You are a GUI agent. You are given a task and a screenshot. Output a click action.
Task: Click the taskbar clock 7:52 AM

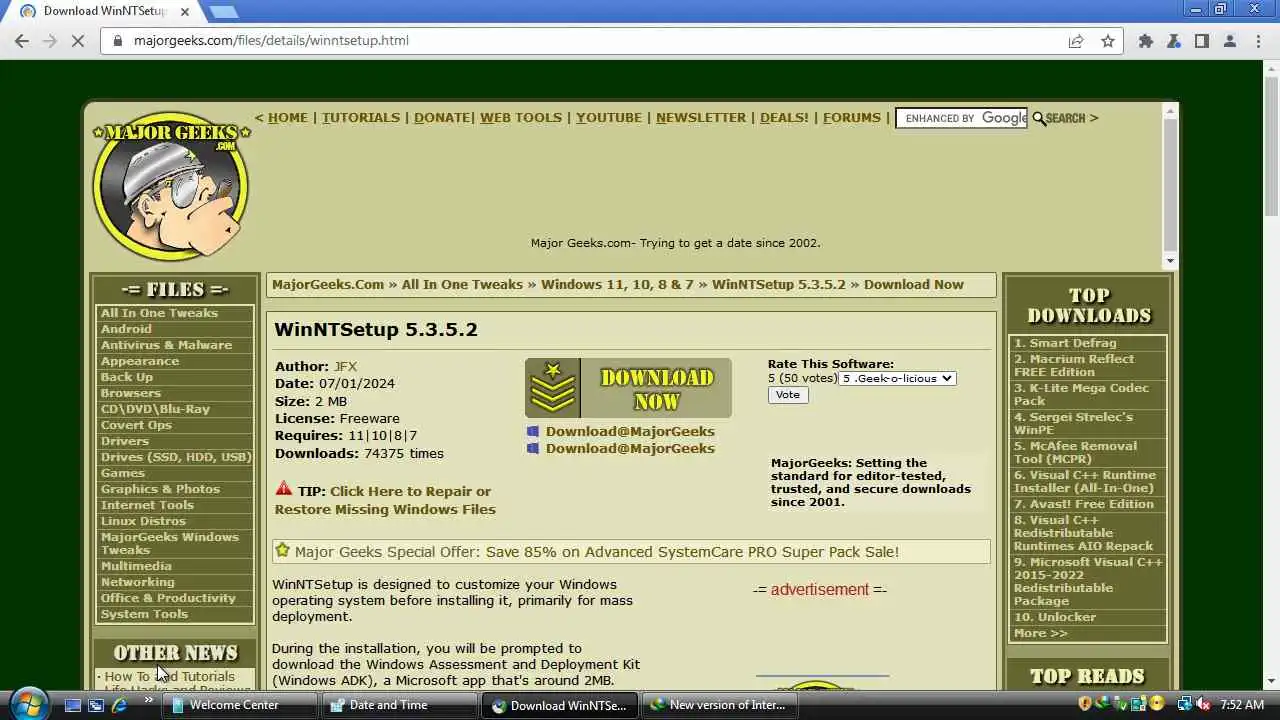click(1242, 705)
